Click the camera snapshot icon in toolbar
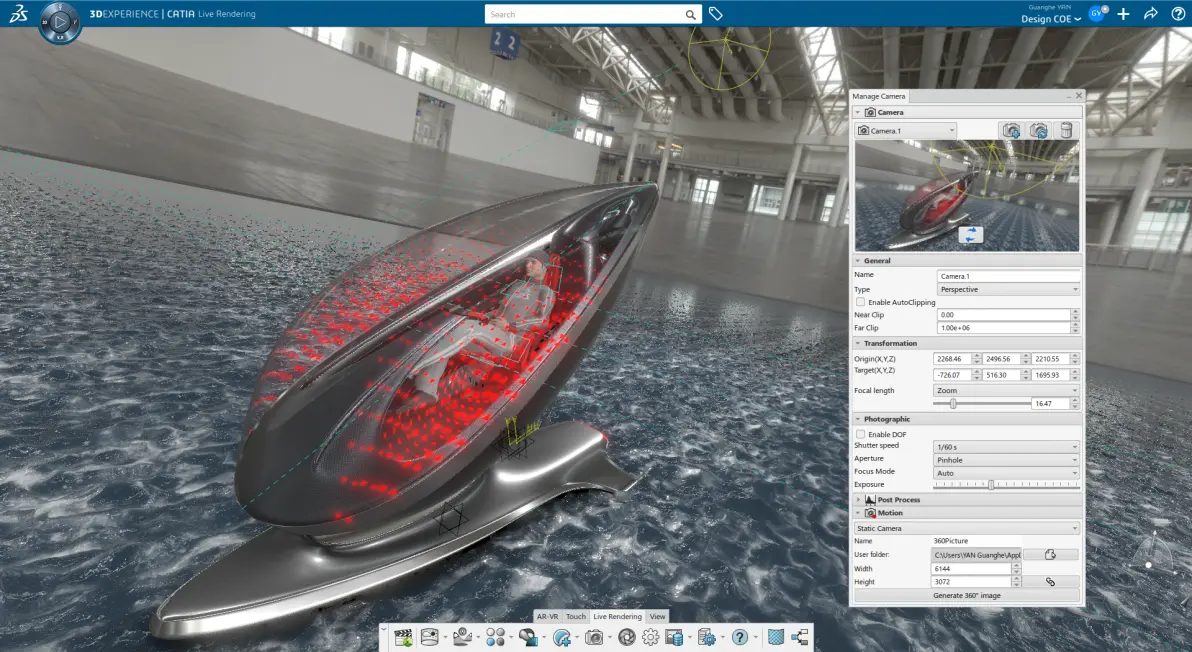1192x652 pixels. click(x=594, y=638)
